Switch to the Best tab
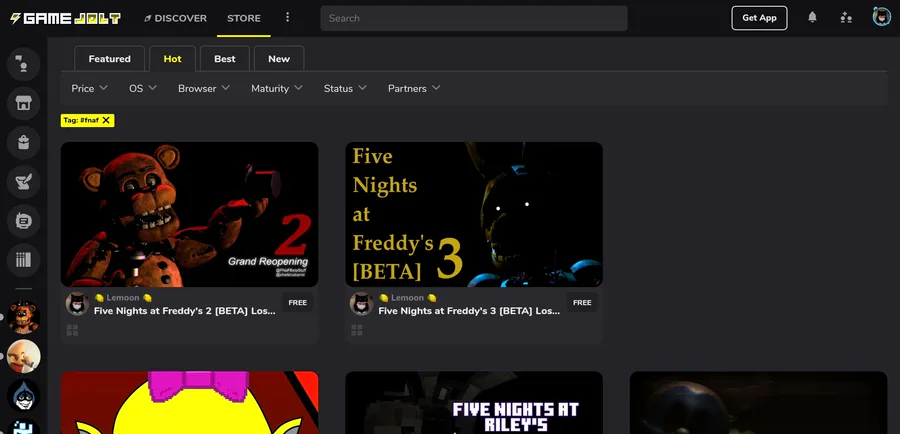900x434 pixels. [224, 59]
